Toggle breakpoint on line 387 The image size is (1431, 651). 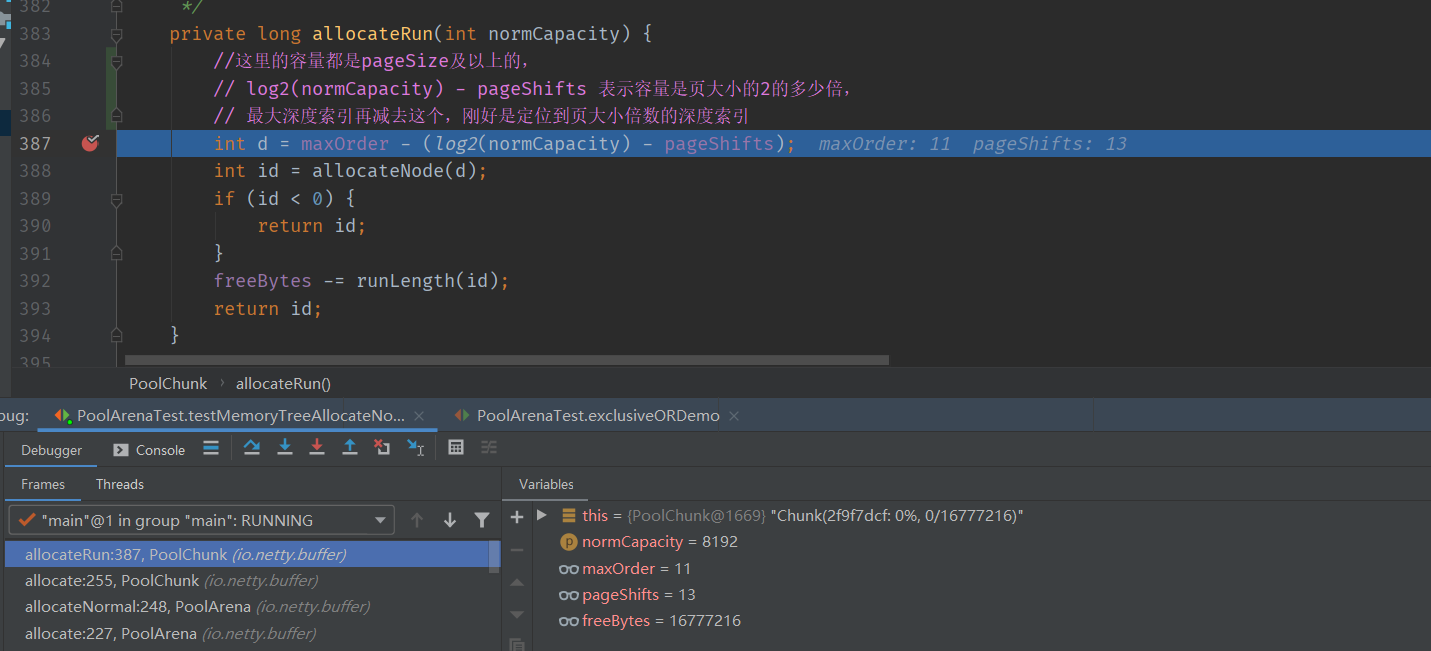tap(90, 143)
